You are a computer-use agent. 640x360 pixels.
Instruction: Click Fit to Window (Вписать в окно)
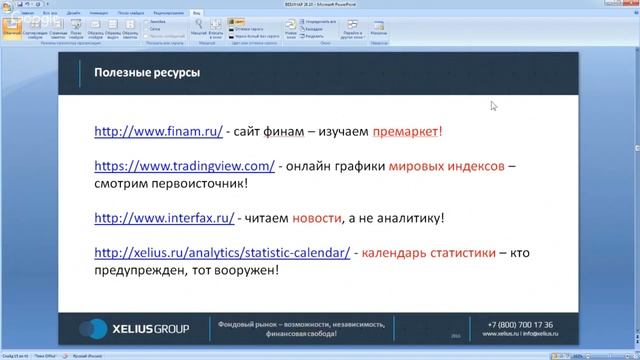click(x=216, y=29)
